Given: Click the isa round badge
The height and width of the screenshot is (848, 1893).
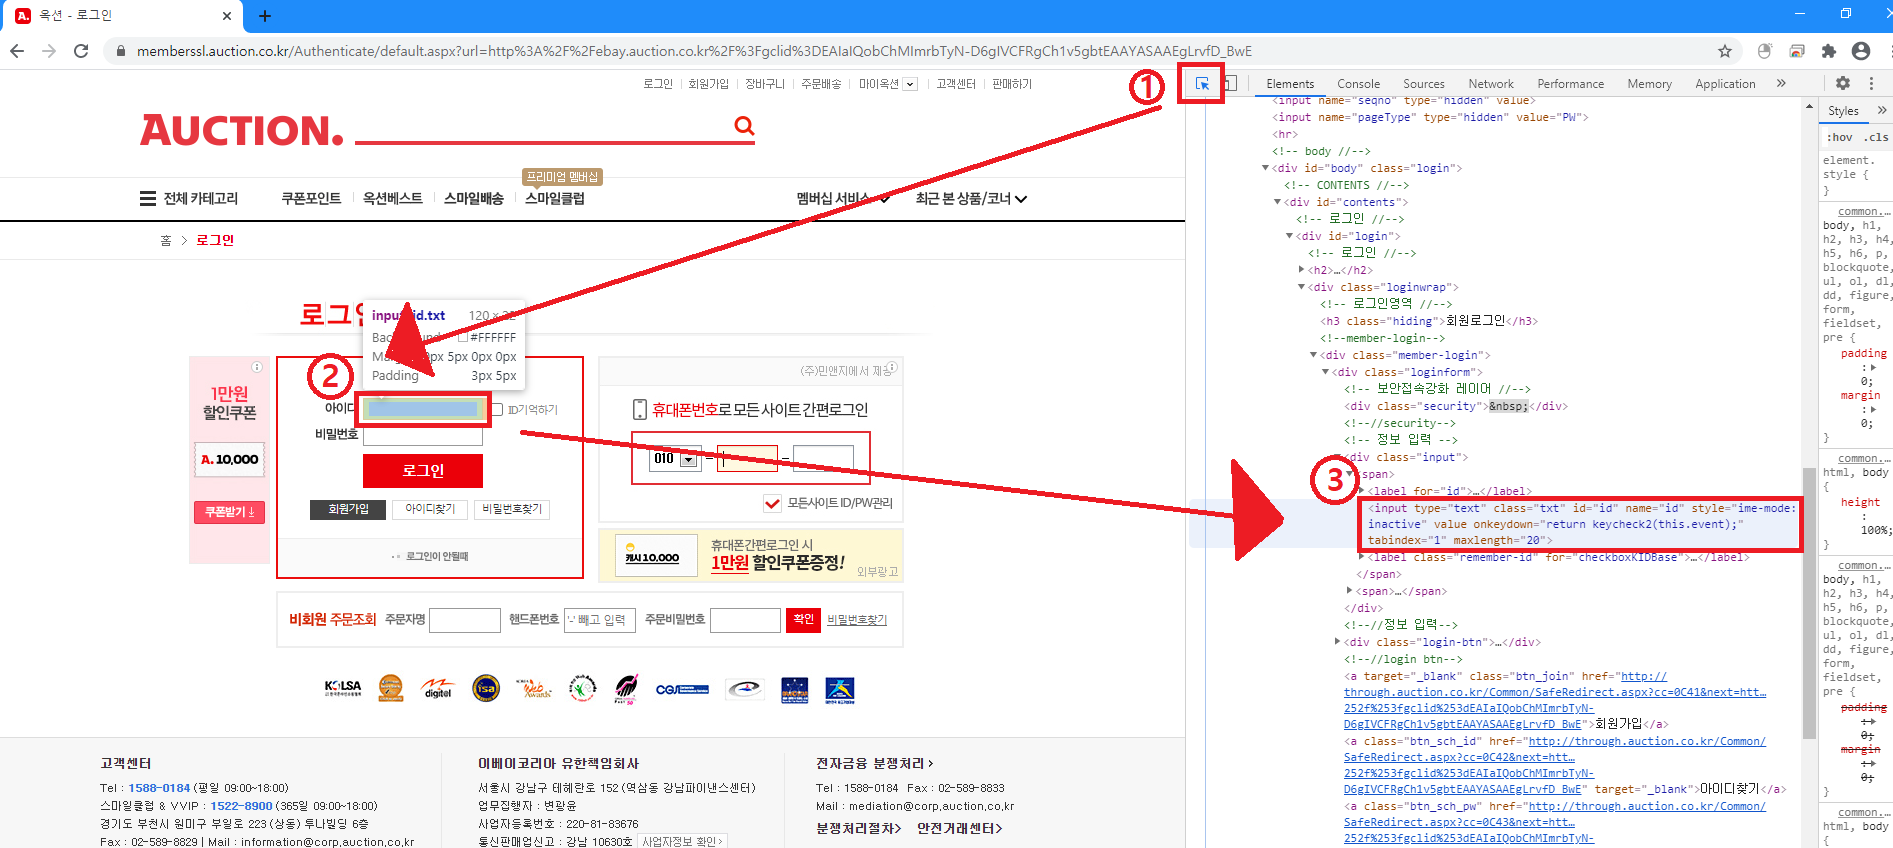Looking at the screenshot, I should tap(486, 688).
